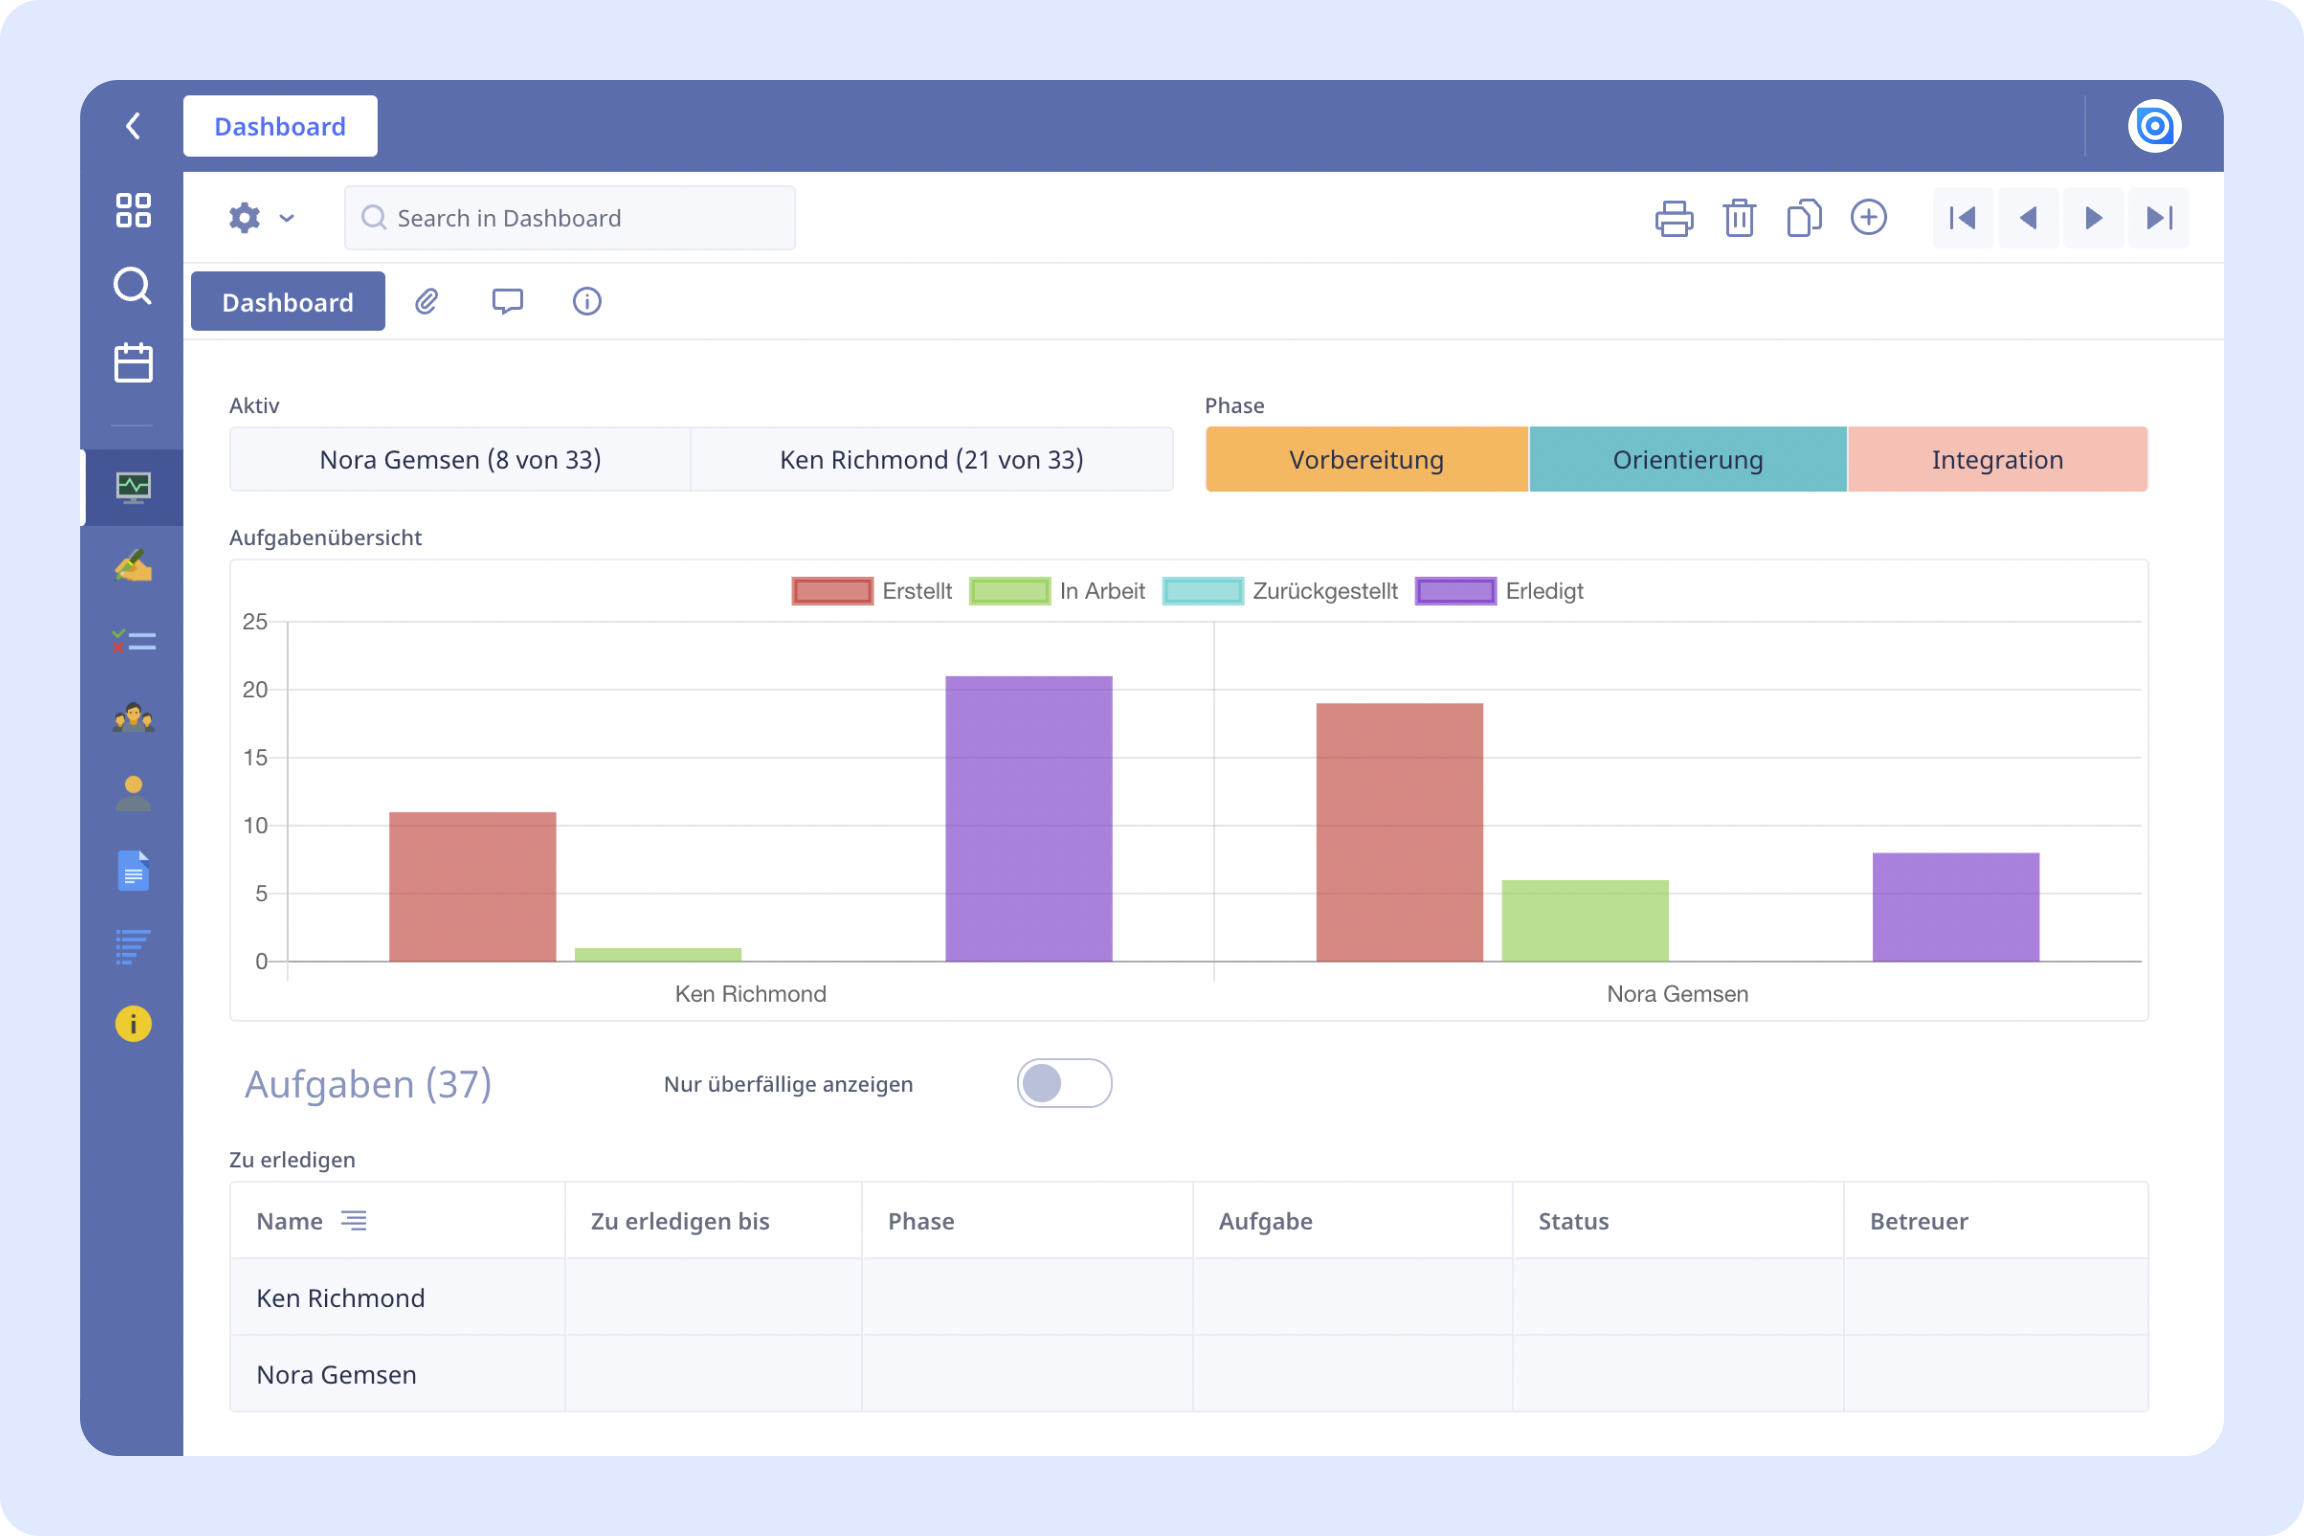Click the Search in Dashboard field

(570, 218)
